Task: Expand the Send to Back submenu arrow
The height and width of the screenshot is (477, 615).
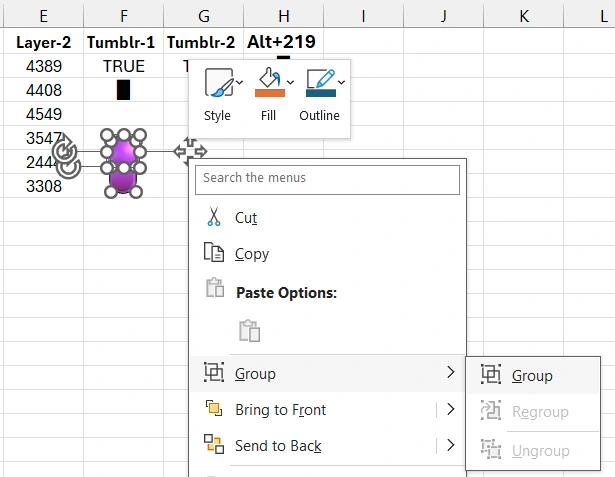Action: pyautogui.click(x=451, y=445)
